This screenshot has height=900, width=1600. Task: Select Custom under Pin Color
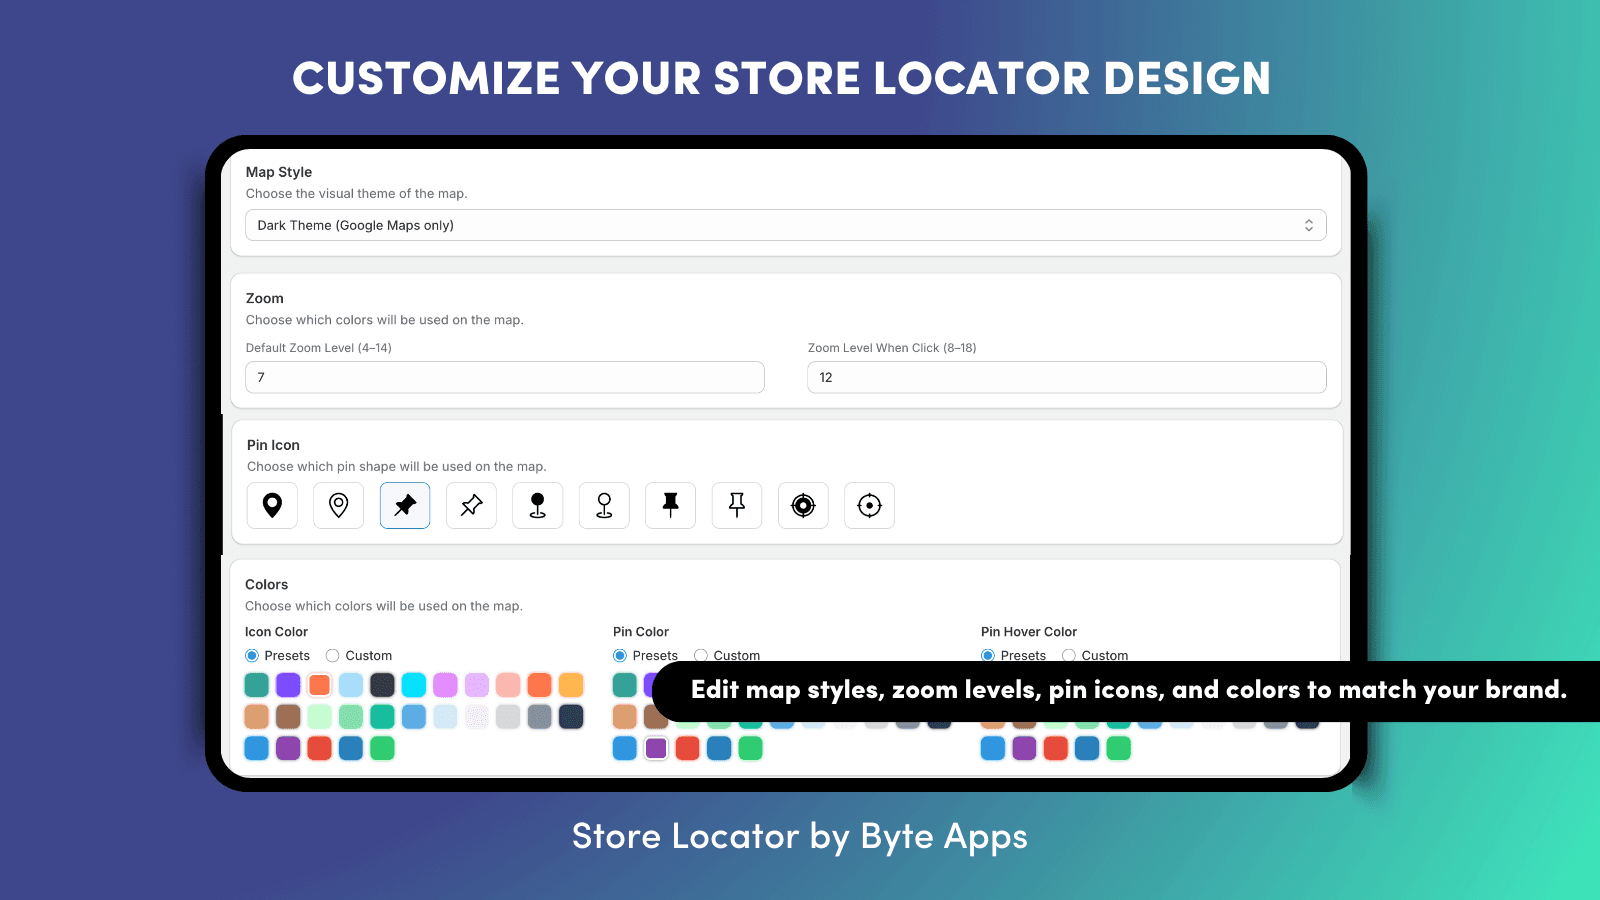point(701,656)
